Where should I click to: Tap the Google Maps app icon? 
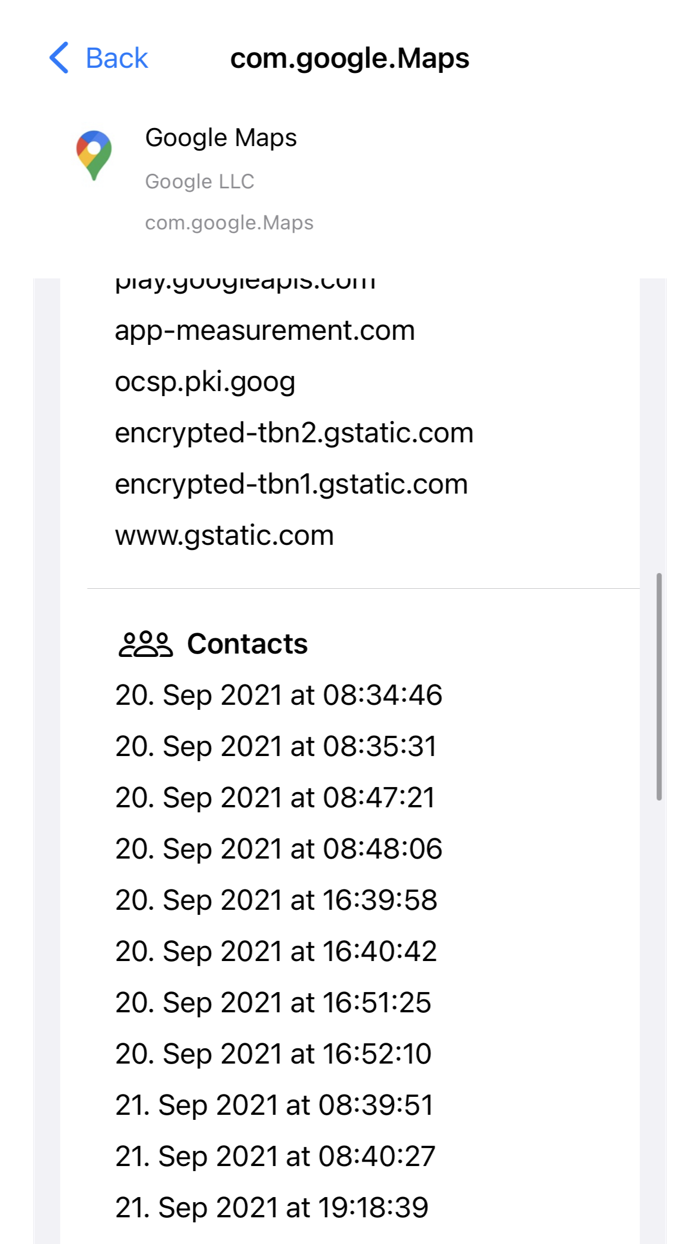(93, 154)
